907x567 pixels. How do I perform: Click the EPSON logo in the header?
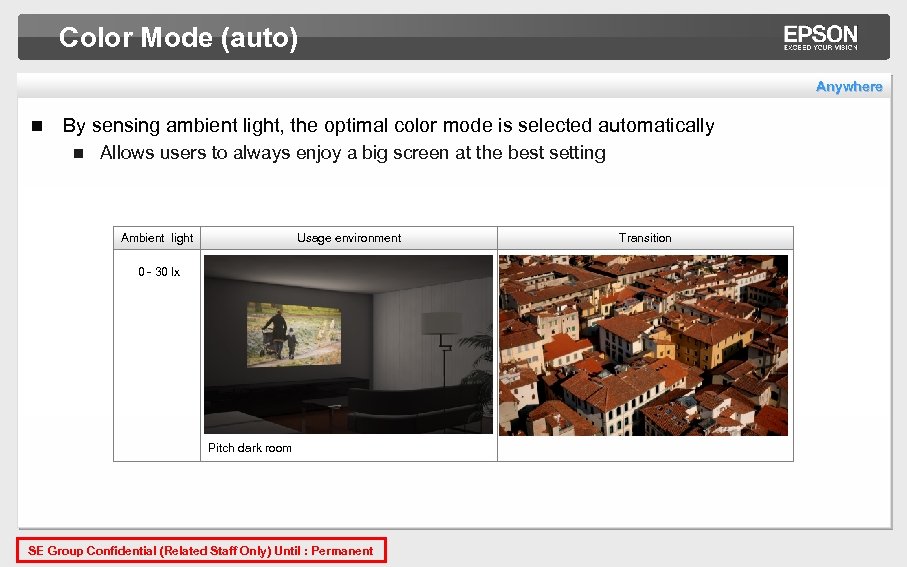[x=820, y=38]
